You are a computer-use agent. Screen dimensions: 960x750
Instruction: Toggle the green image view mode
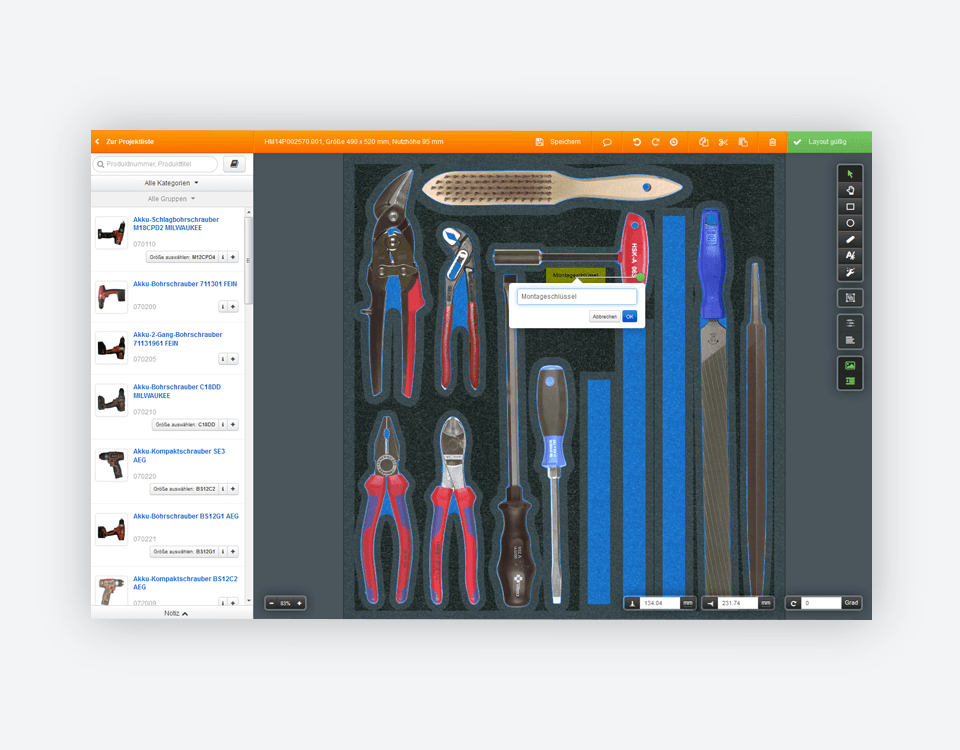tap(850, 366)
